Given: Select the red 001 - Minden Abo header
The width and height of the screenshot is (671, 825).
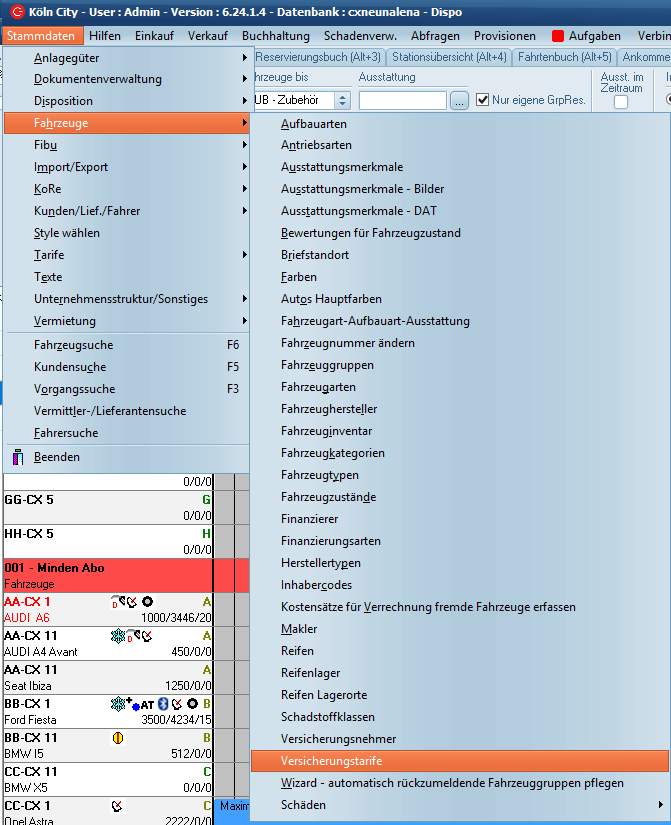Looking at the screenshot, I should click(x=107, y=575).
